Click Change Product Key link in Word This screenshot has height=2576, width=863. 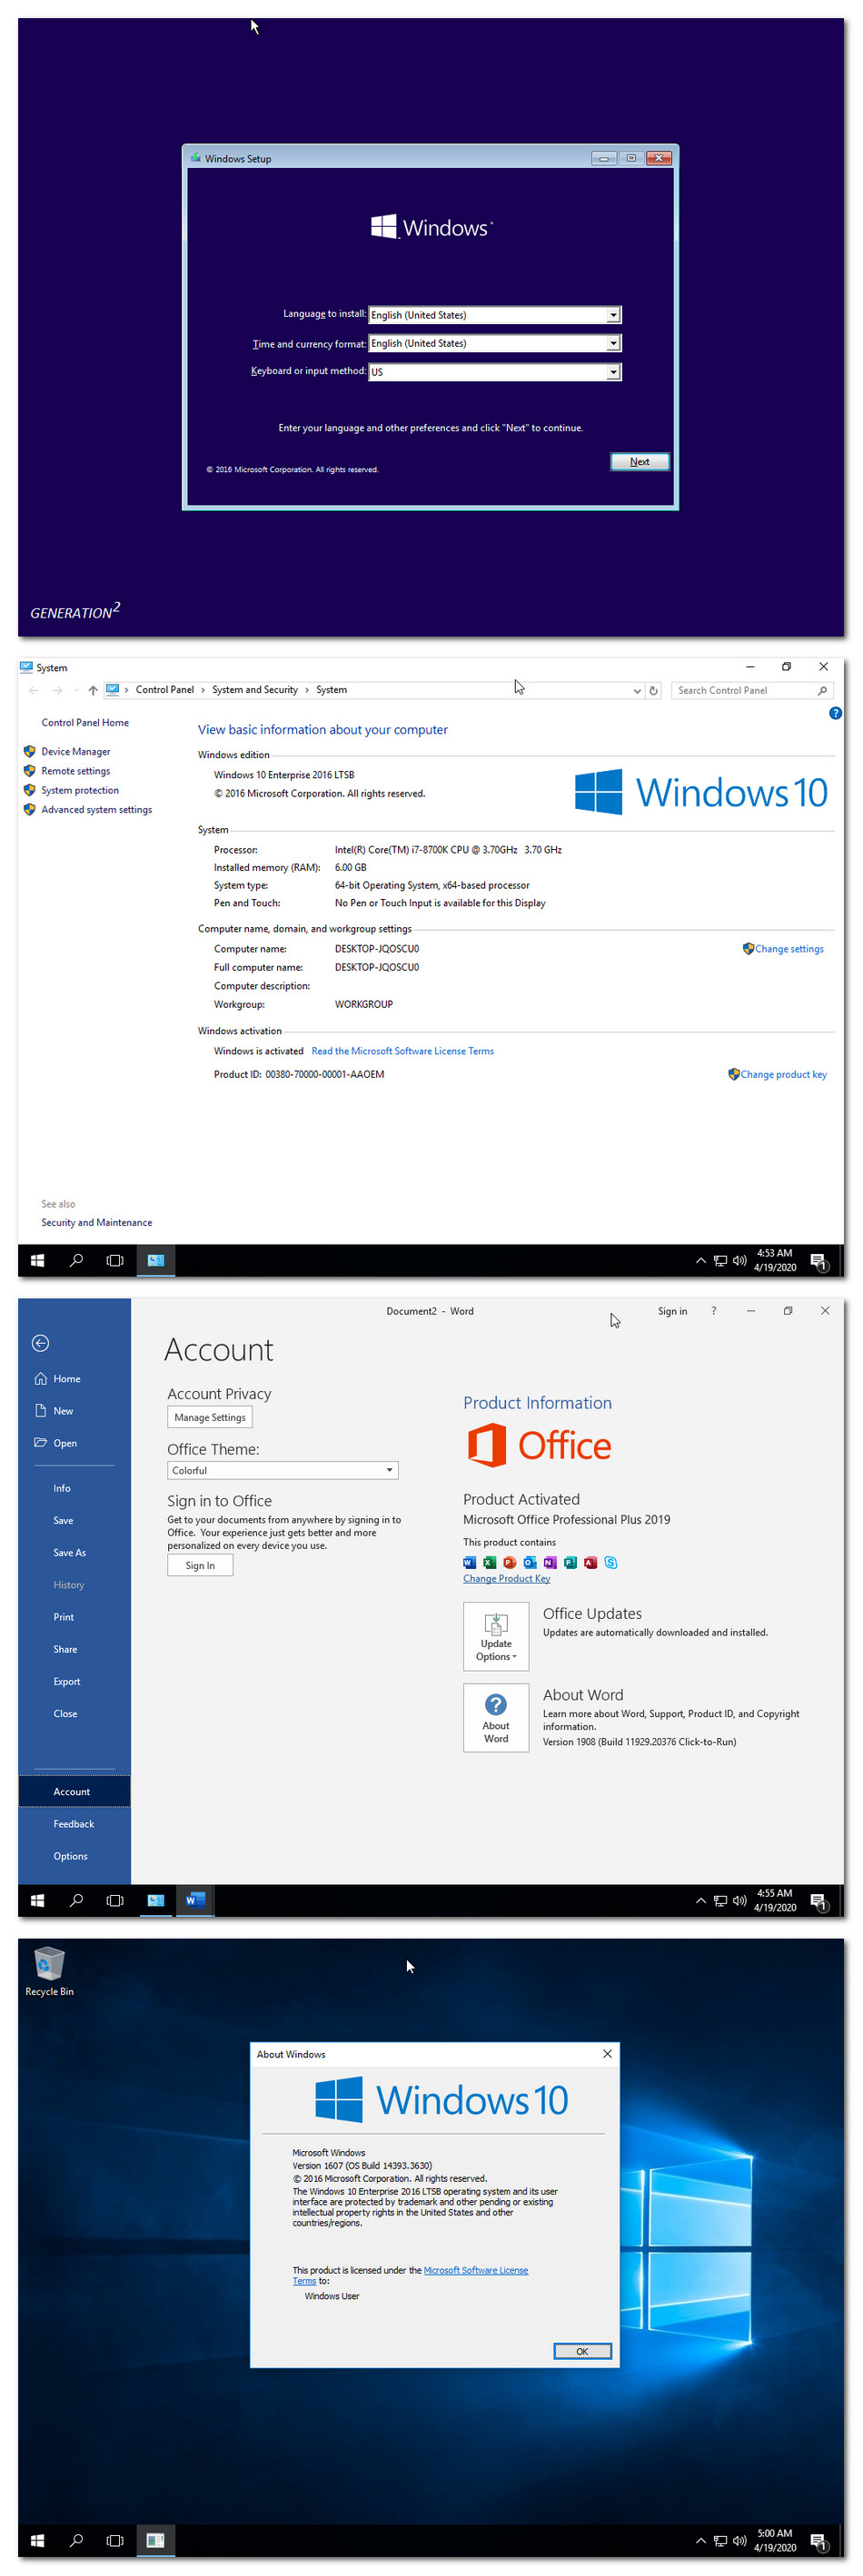507,1578
